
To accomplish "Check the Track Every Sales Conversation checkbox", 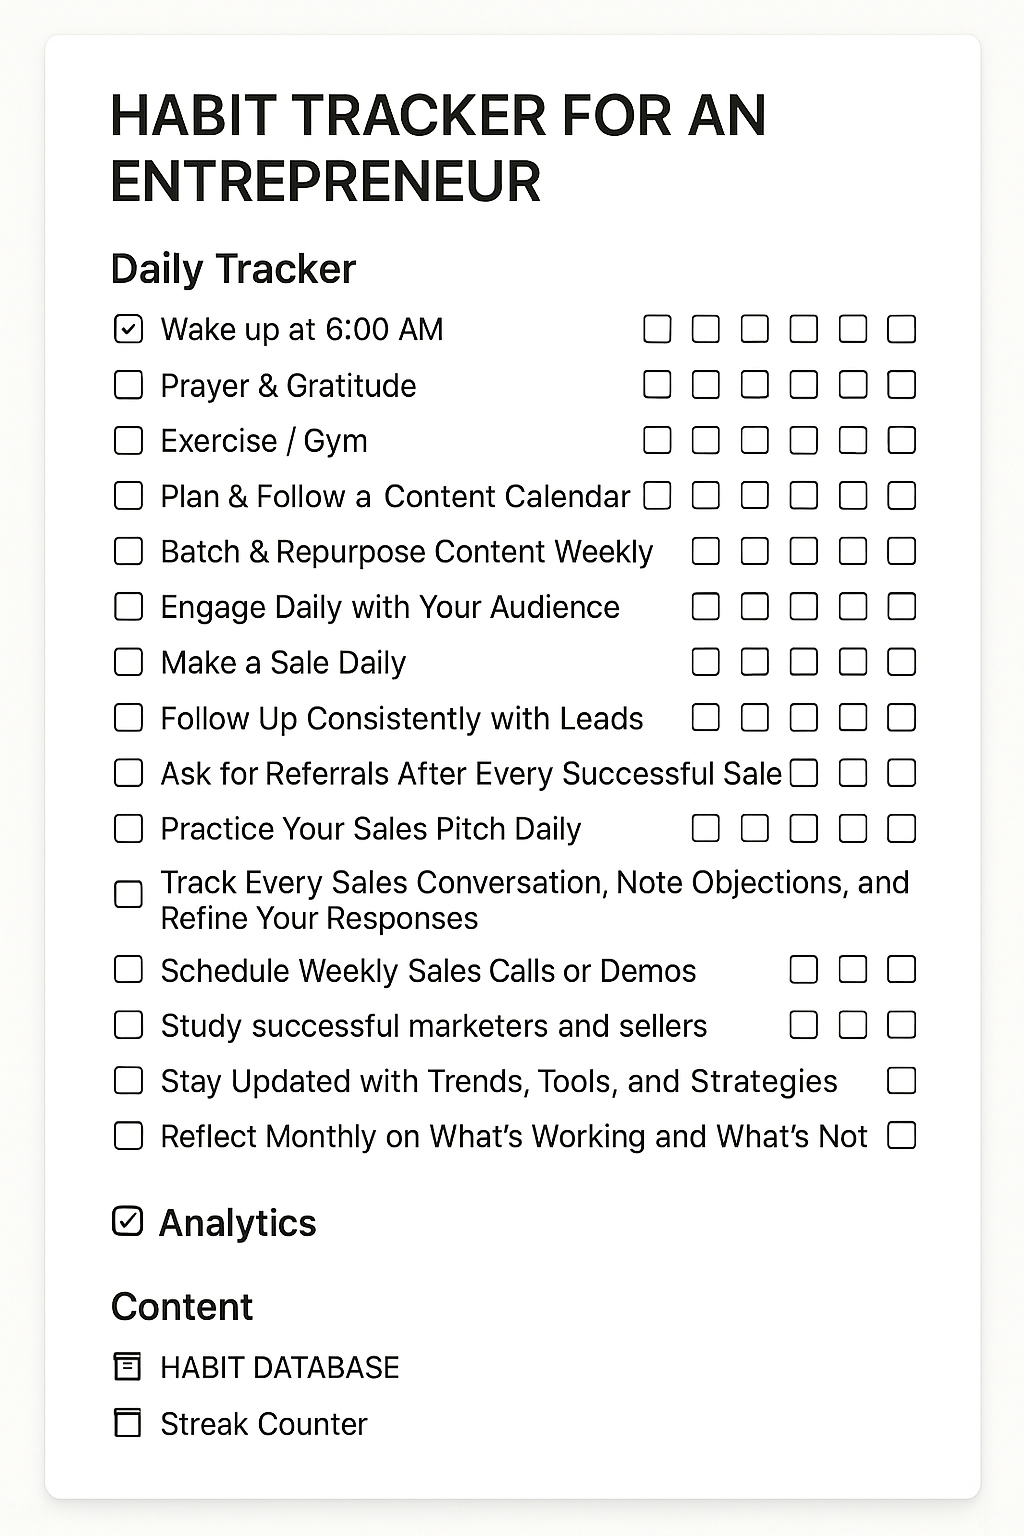I will click(128, 894).
